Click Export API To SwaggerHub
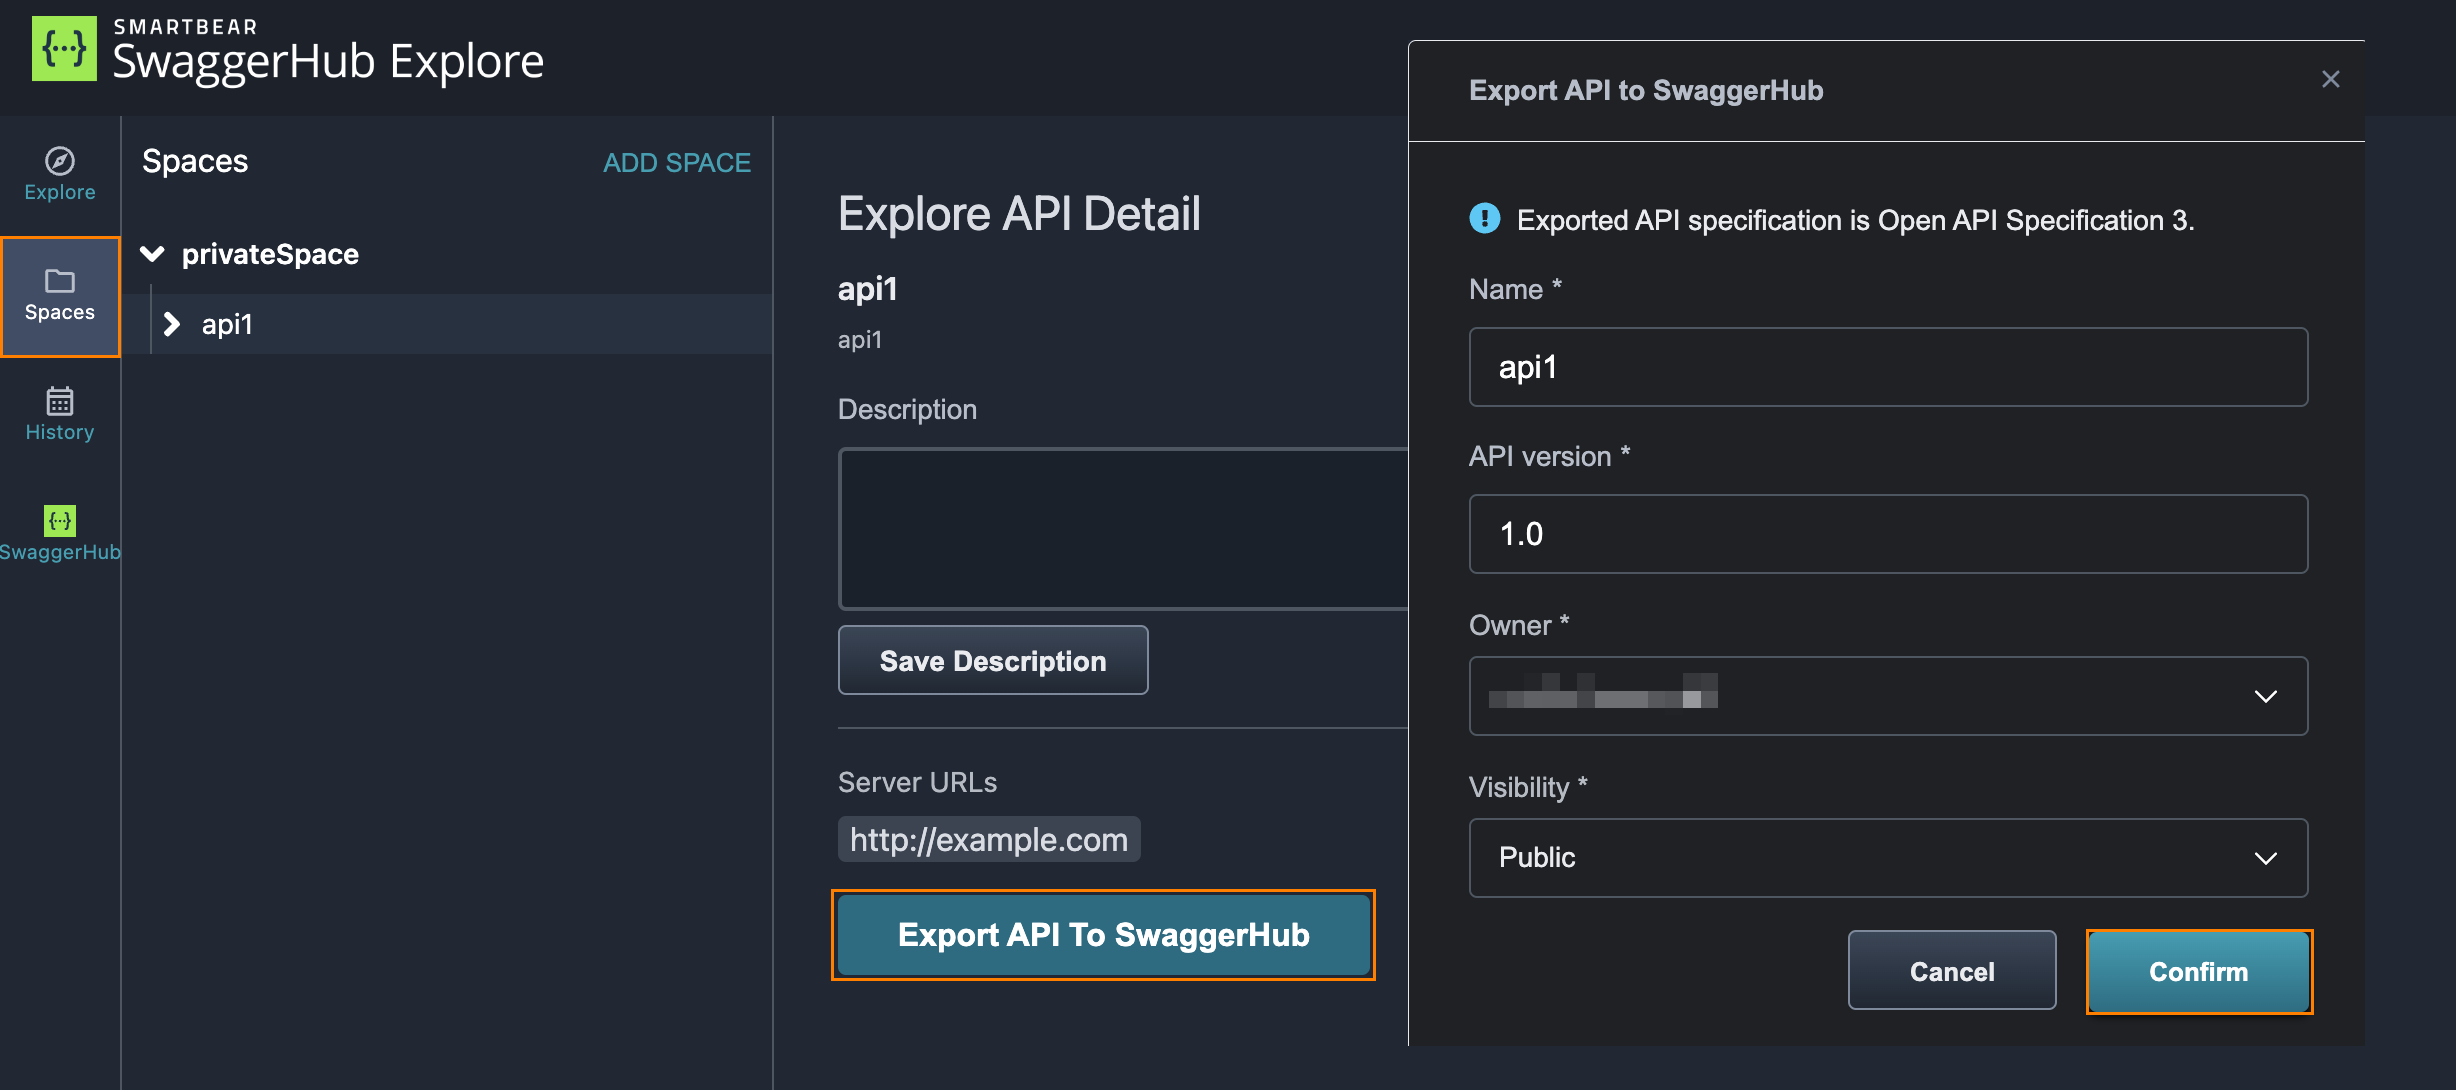The height and width of the screenshot is (1090, 2456). click(x=1103, y=934)
